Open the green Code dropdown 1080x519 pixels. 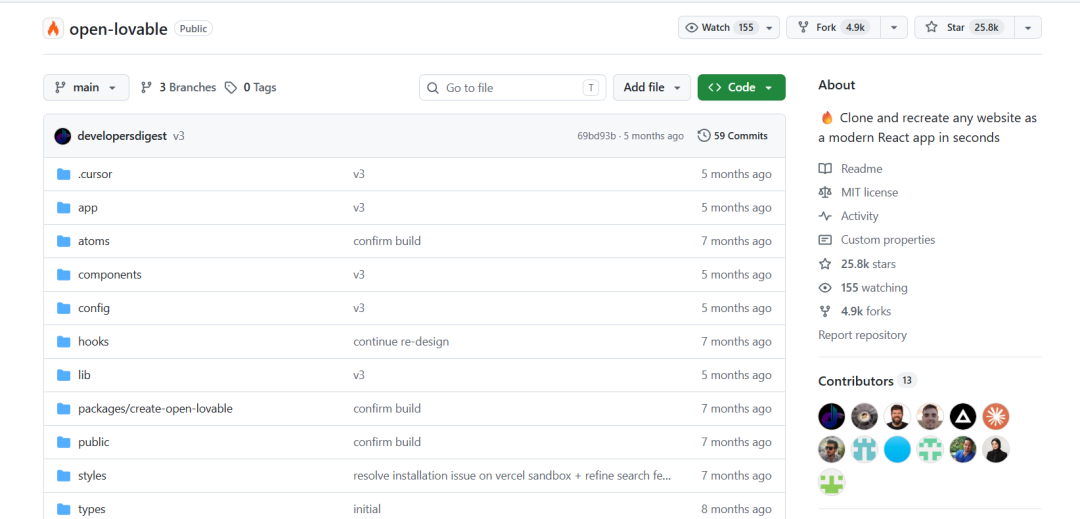pos(741,87)
